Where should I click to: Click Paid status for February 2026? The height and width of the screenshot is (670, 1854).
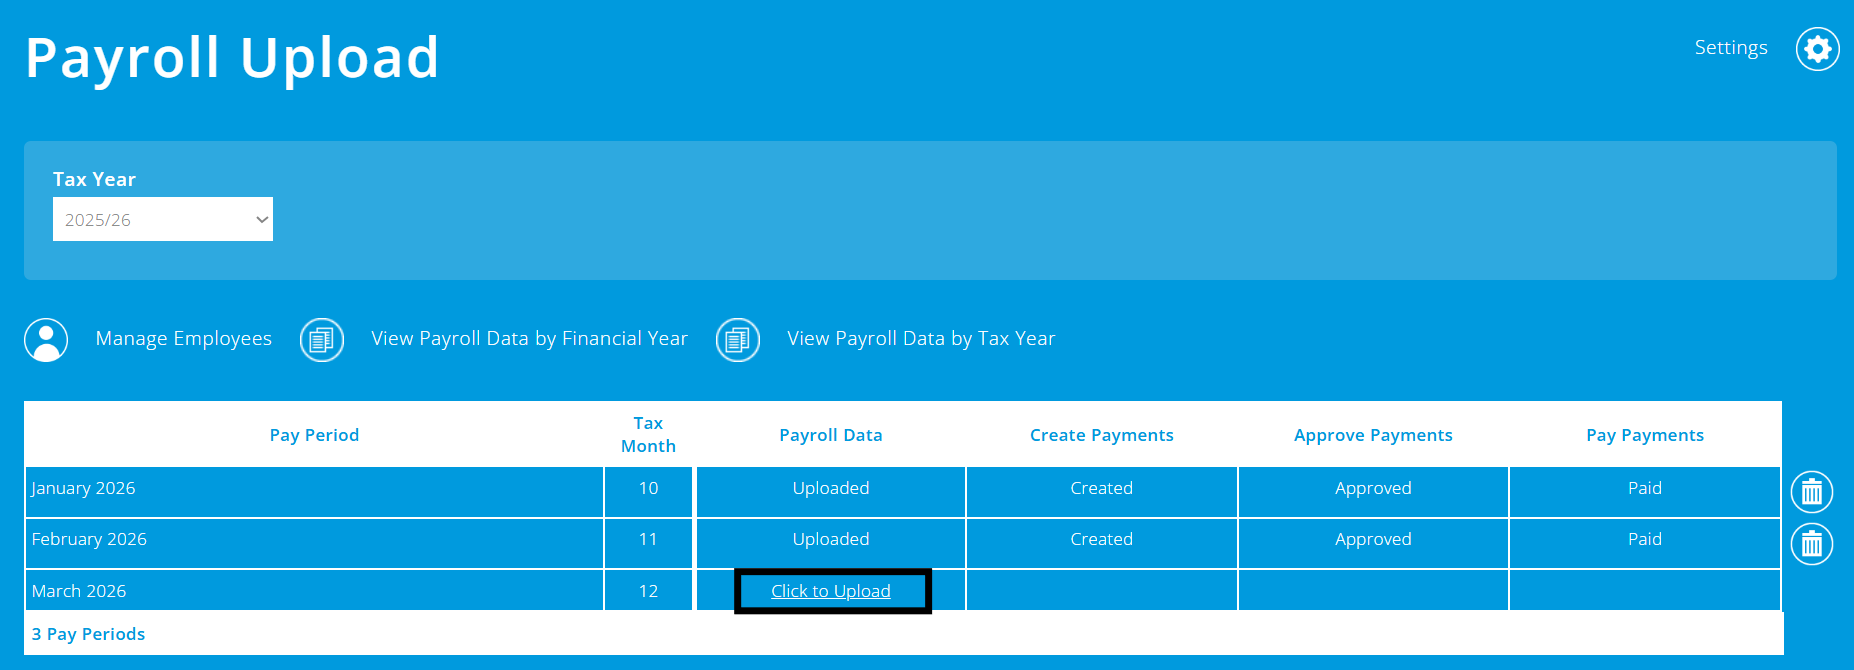[x=1645, y=539]
